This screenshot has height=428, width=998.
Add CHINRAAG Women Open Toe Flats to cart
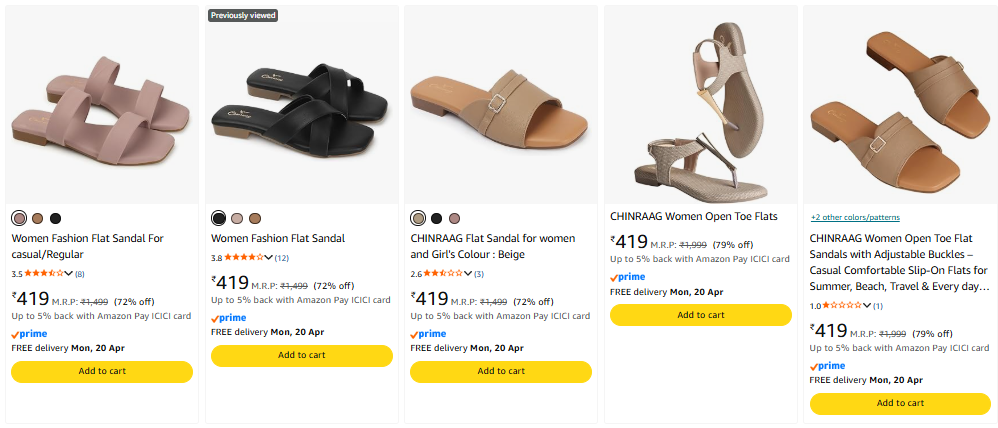[x=701, y=315]
